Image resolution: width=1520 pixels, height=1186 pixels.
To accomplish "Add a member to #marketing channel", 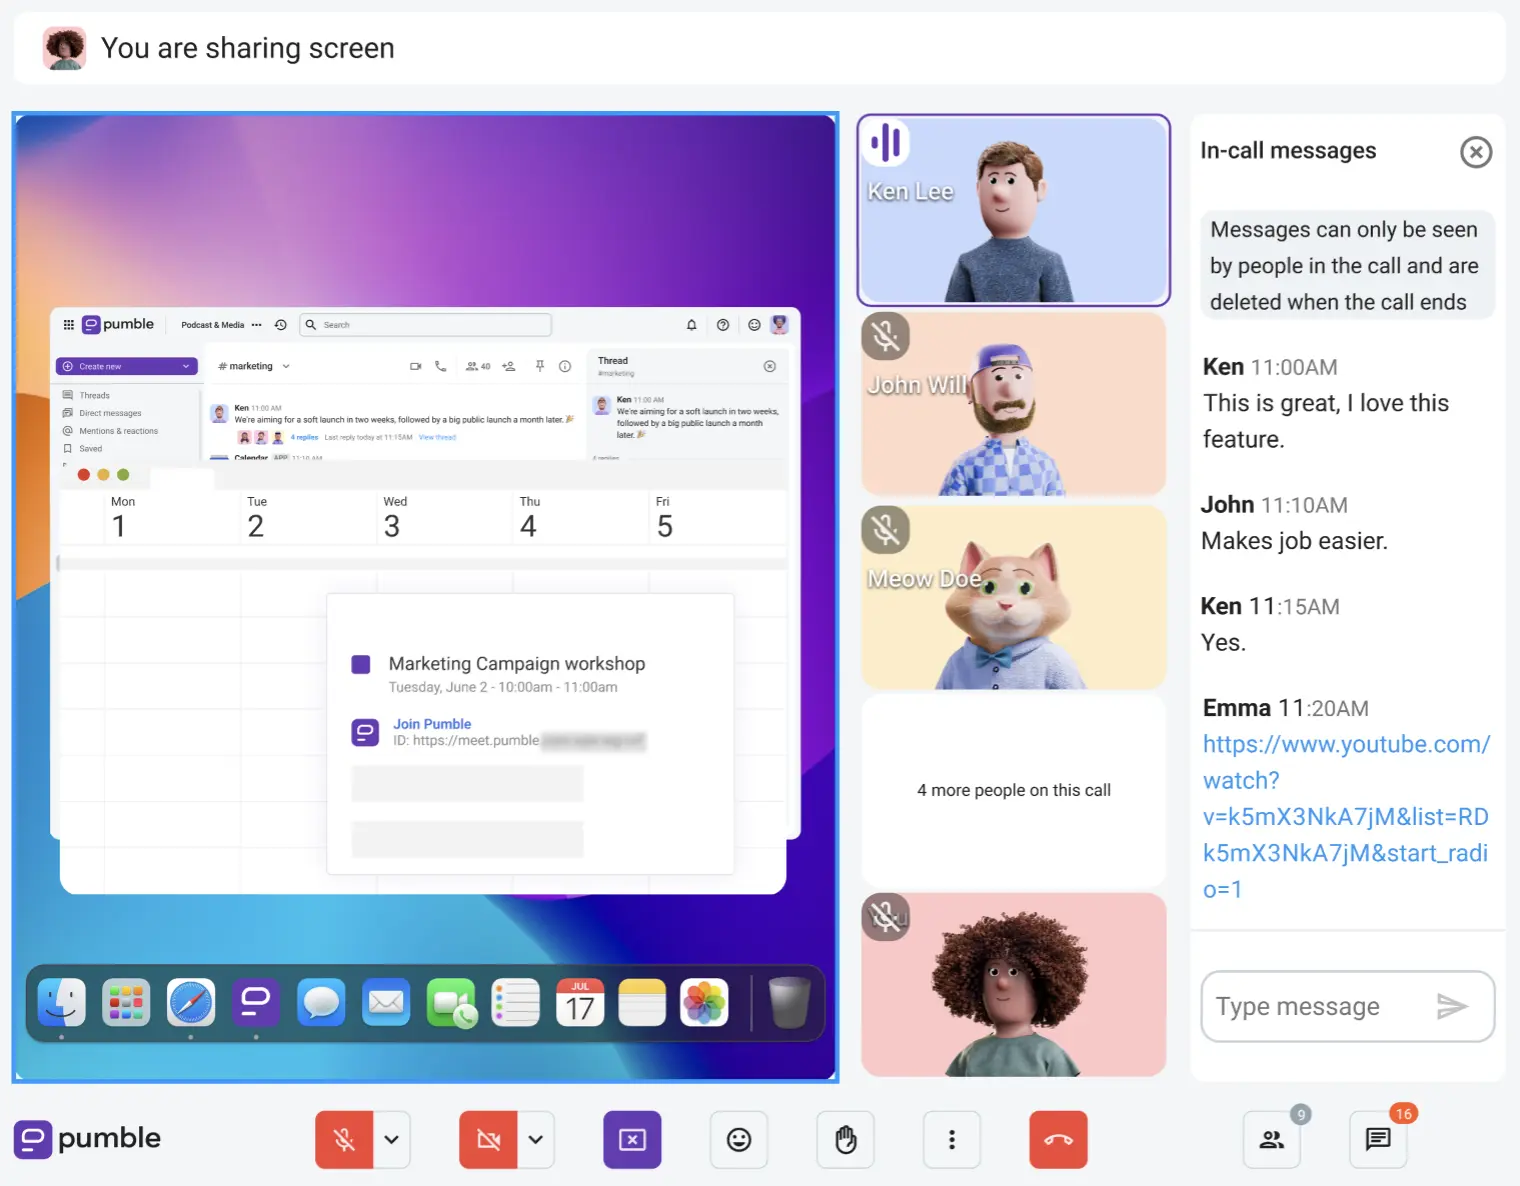I will click(509, 366).
